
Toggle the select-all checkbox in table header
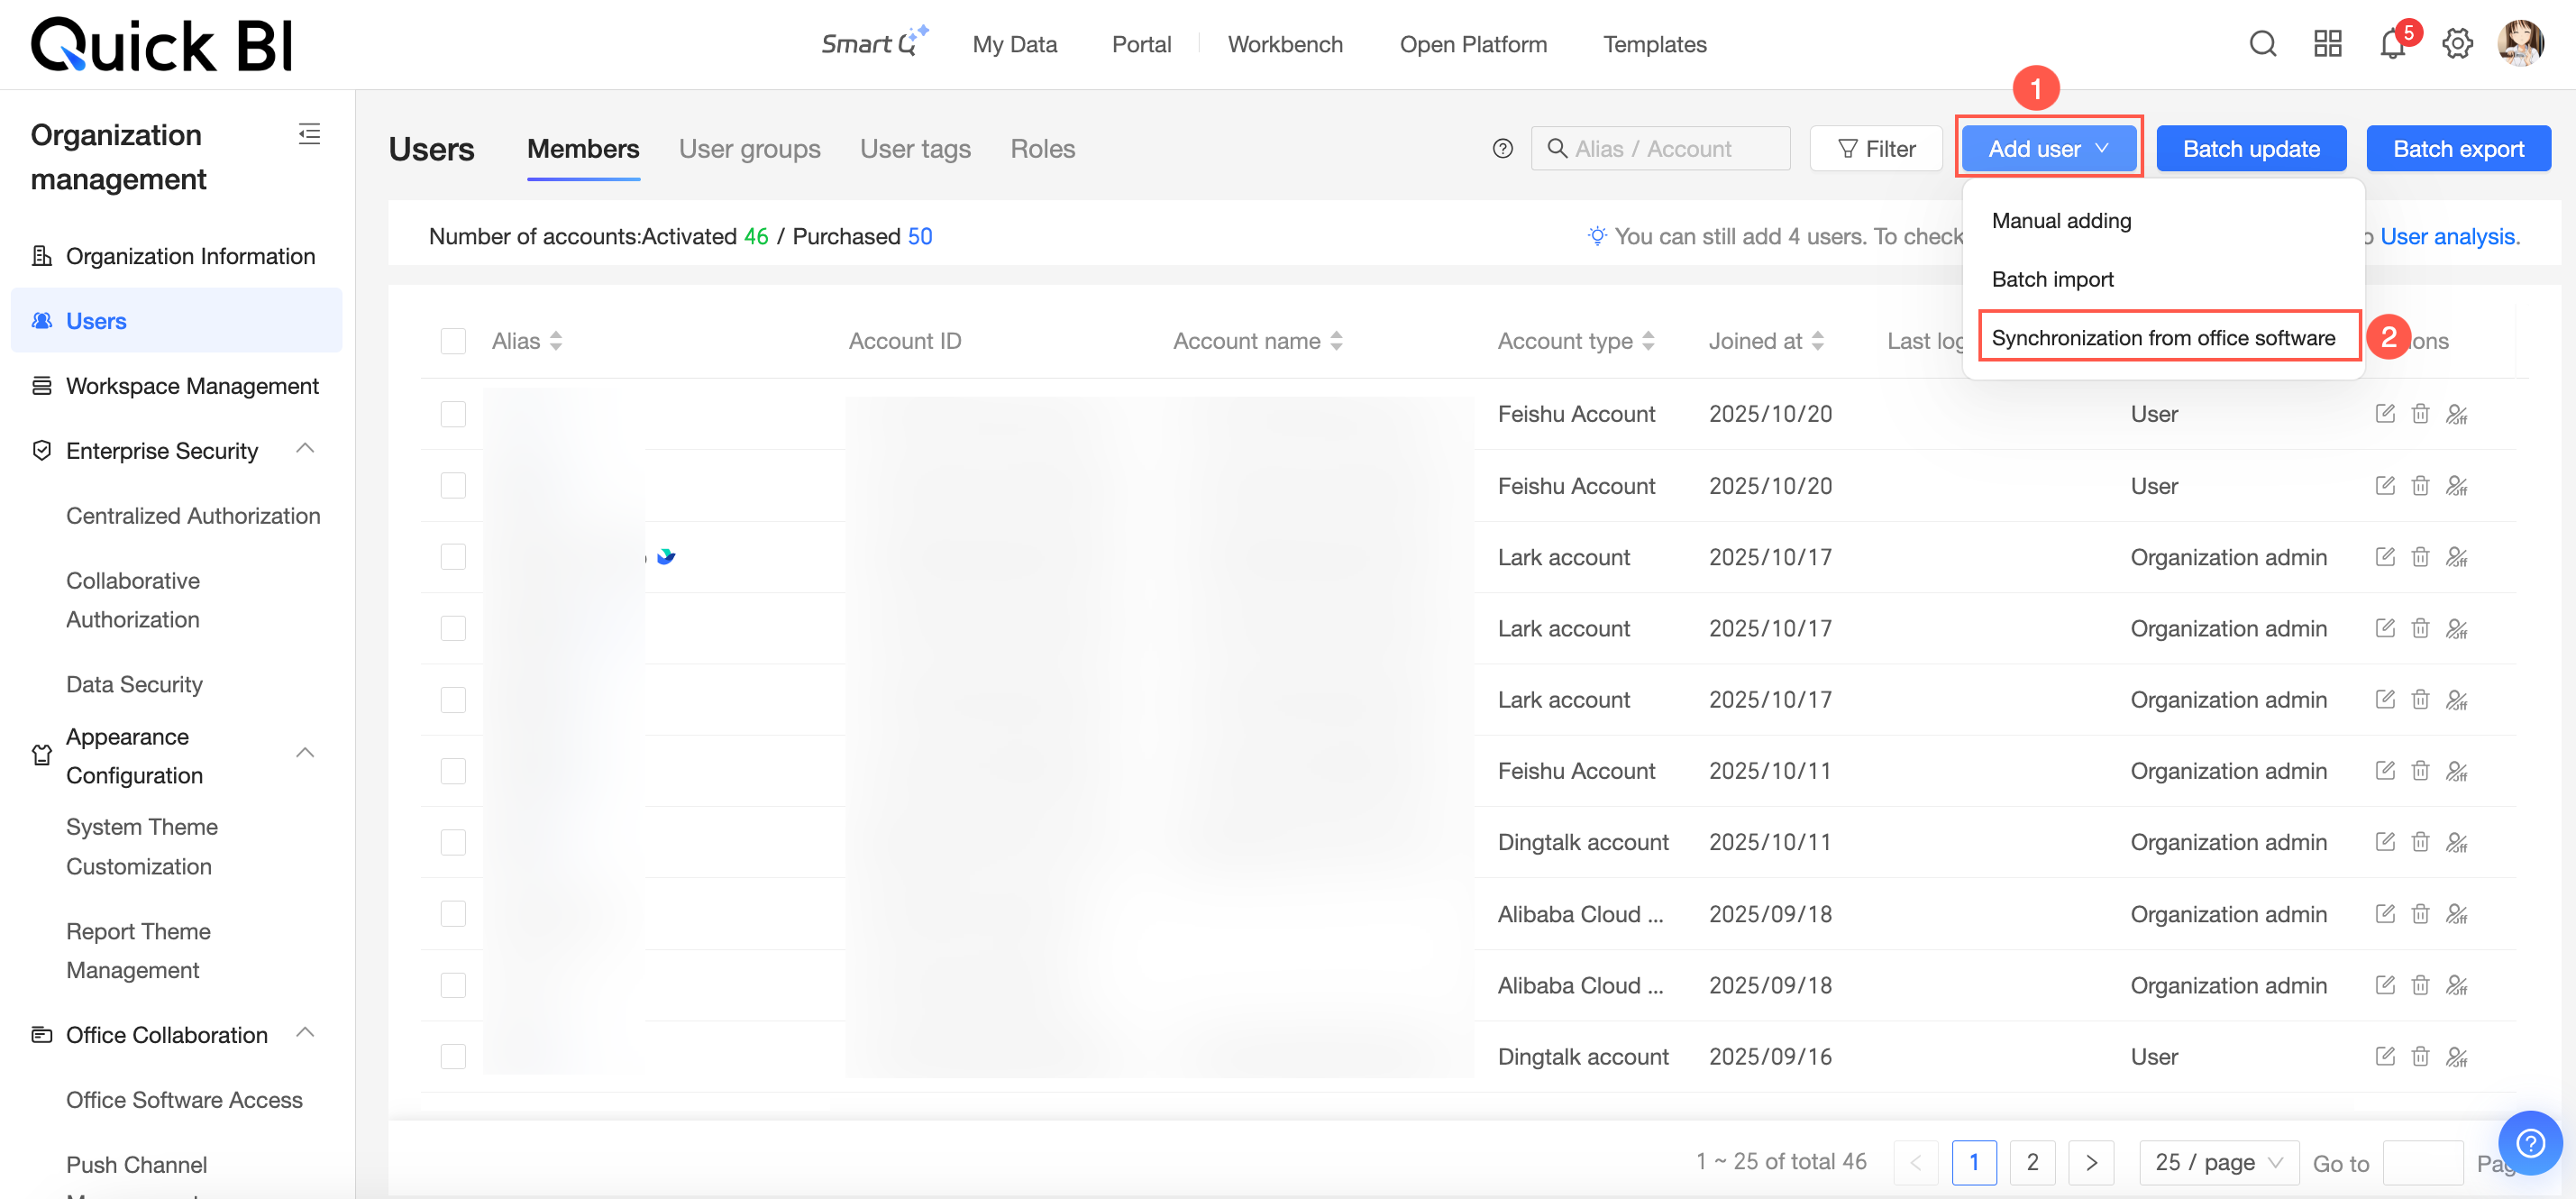point(453,341)
